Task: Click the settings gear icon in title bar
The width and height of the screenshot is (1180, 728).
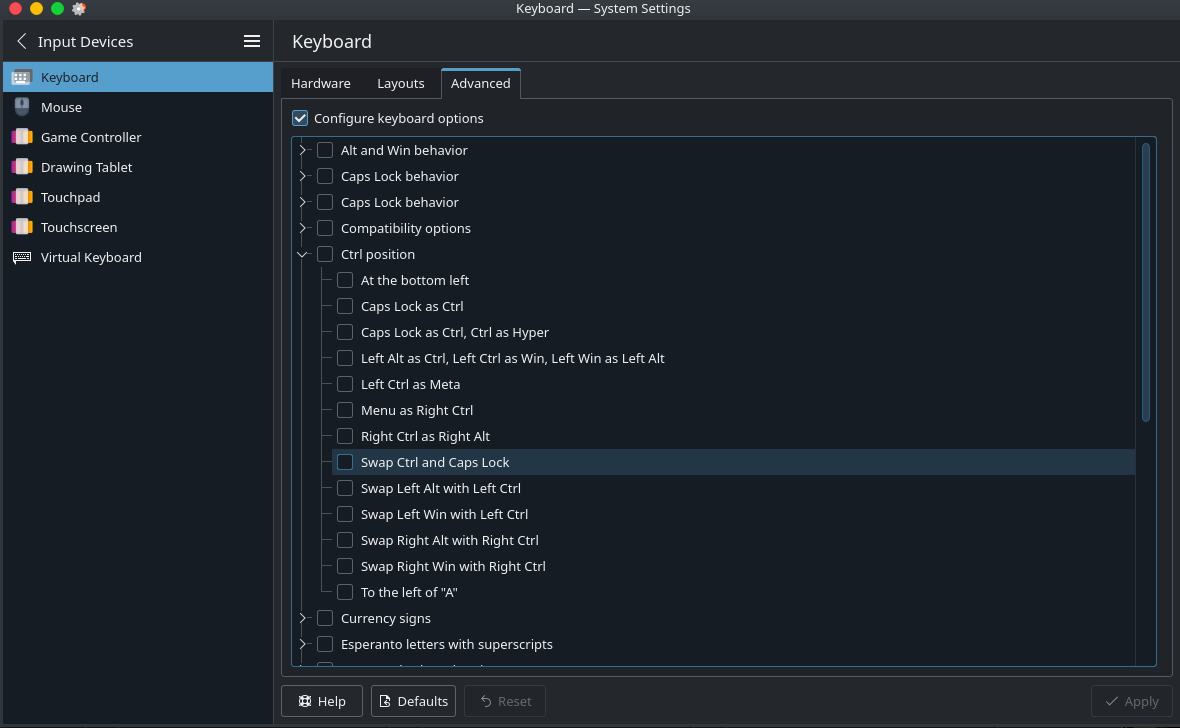Action: coord(78,9)
